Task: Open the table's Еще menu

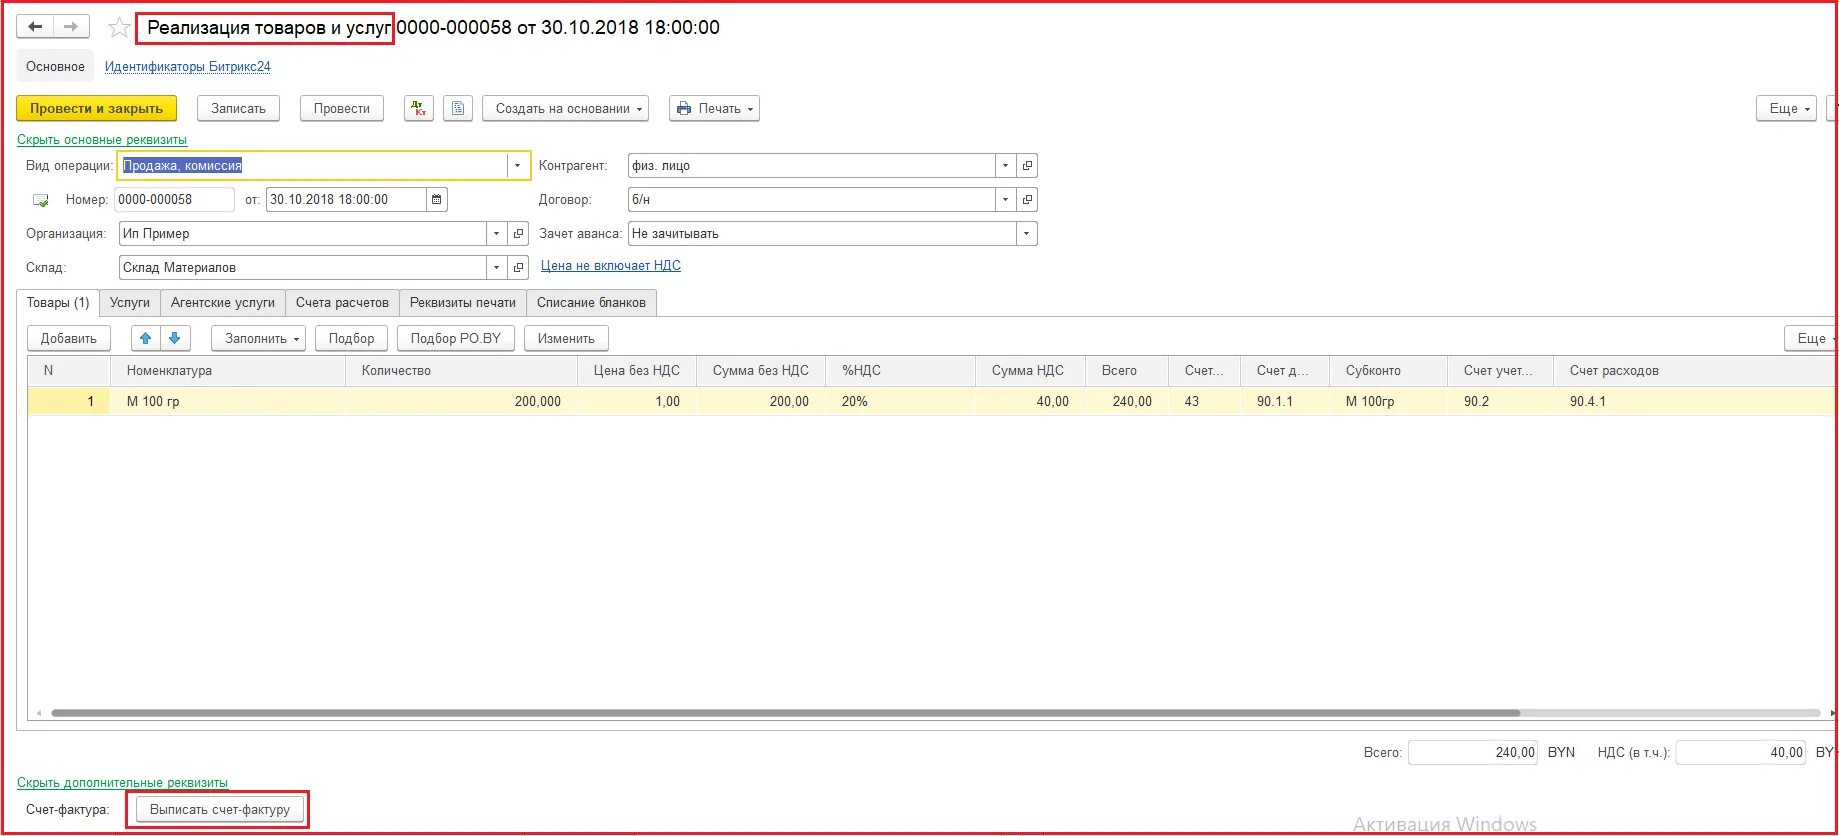Action: 1812,338
